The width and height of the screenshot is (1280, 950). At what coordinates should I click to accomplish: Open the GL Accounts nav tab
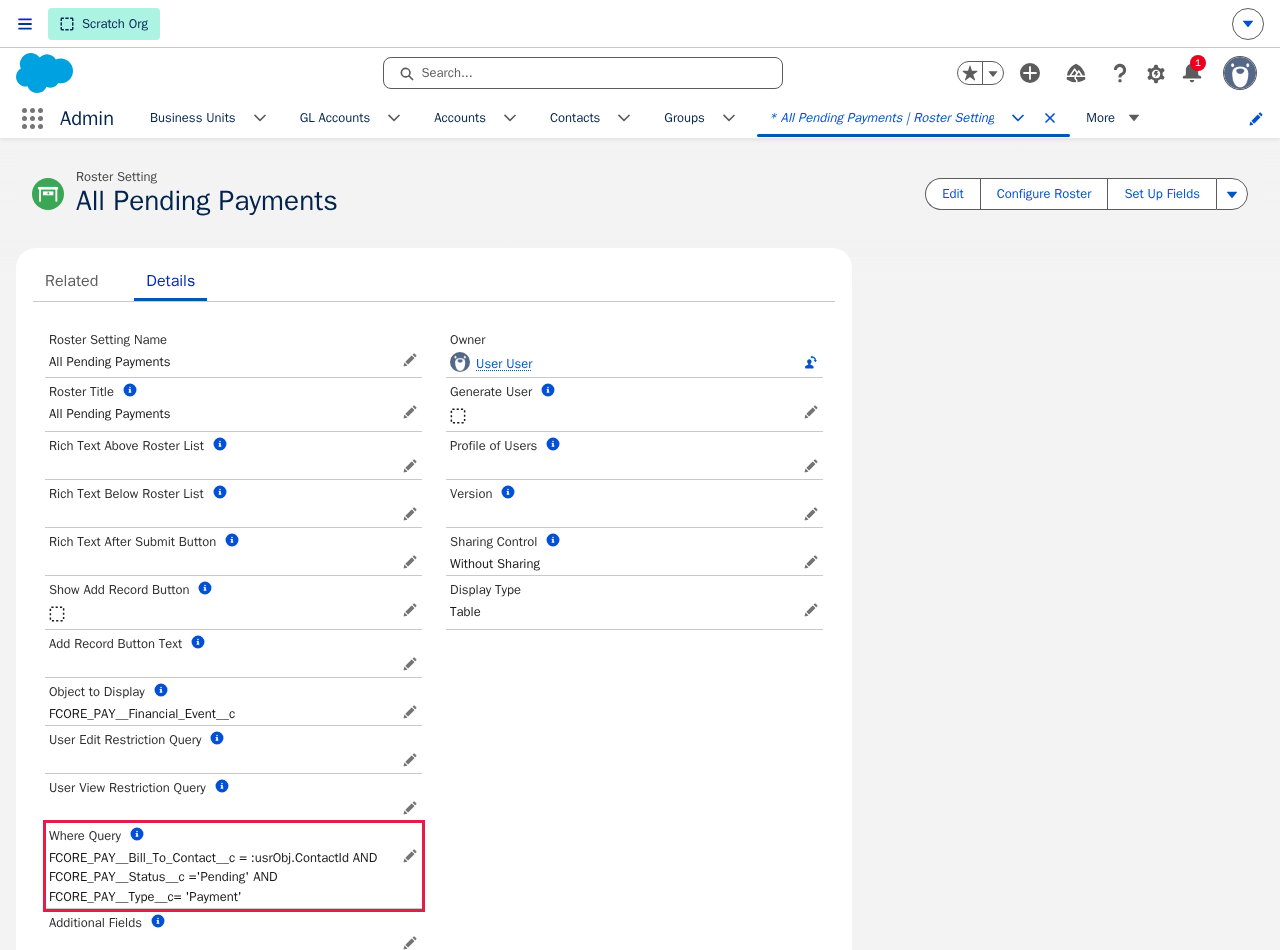335,118
